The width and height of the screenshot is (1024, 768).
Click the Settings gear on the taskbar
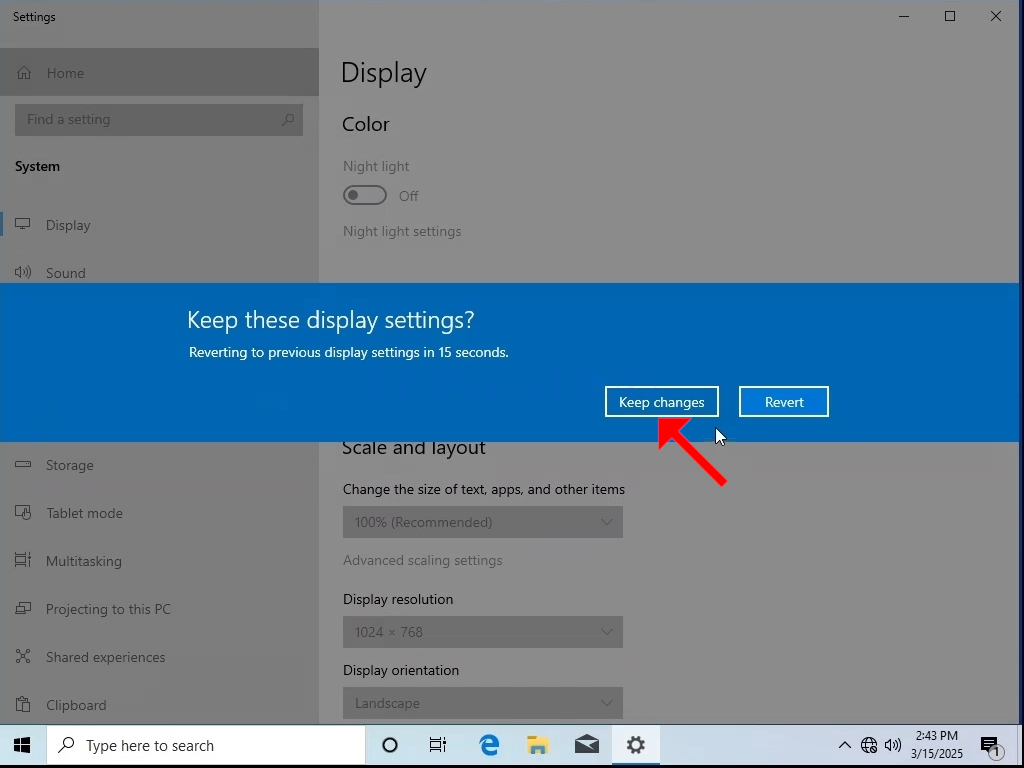point(635,745)
